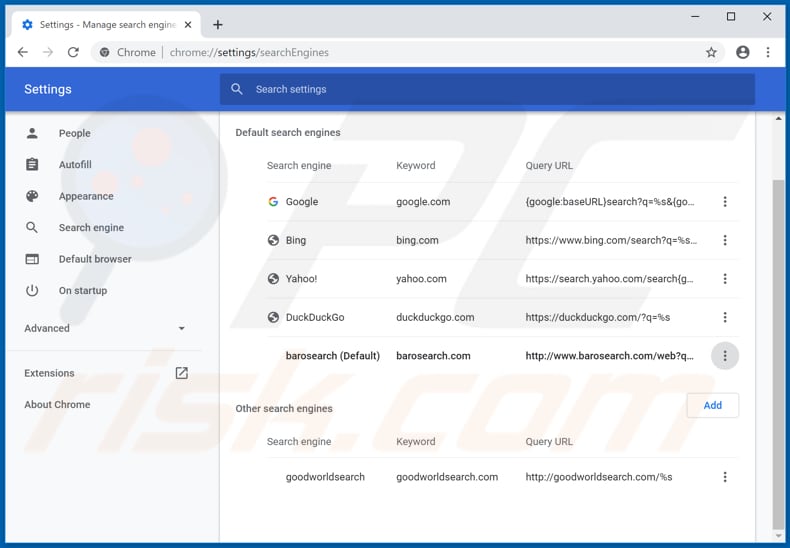
Task: Click the People person icon in sidebar
Action: tap(32, 133)
